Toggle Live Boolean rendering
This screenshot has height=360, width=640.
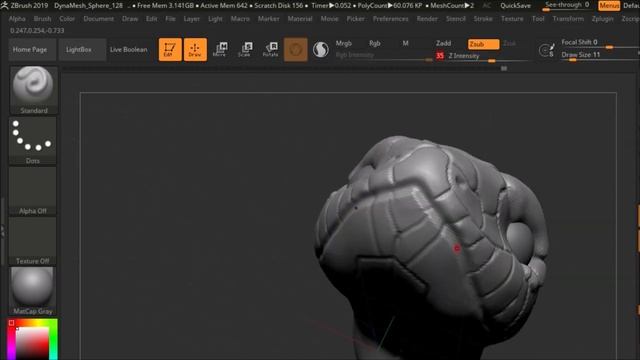tap(129, 49)
